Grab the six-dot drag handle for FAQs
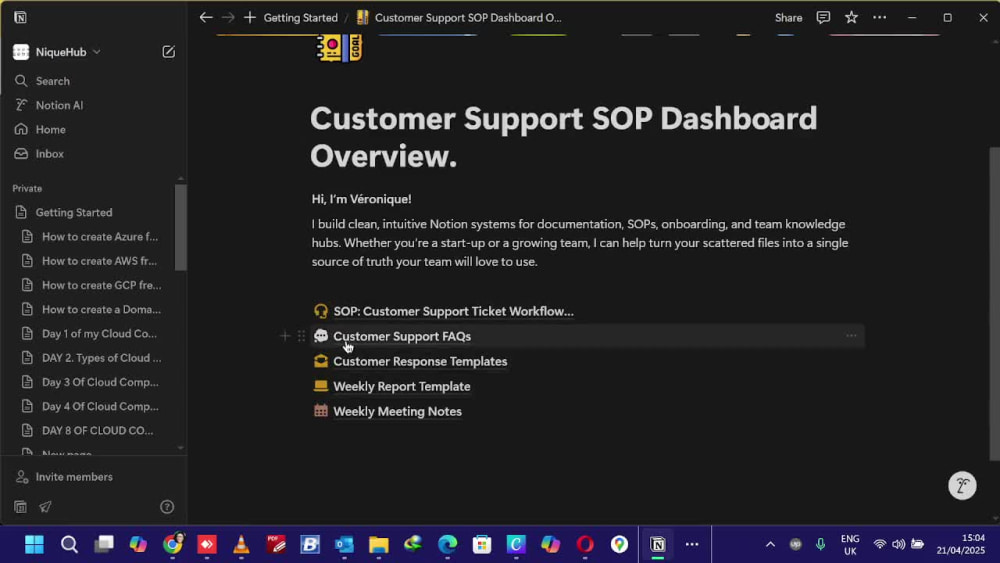1000x563 pixels. 301,336
